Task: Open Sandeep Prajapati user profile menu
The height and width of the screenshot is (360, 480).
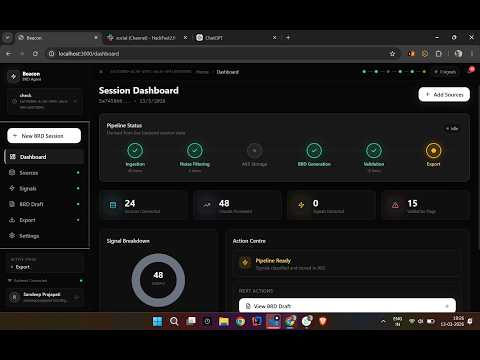Action: coord(44,297)
